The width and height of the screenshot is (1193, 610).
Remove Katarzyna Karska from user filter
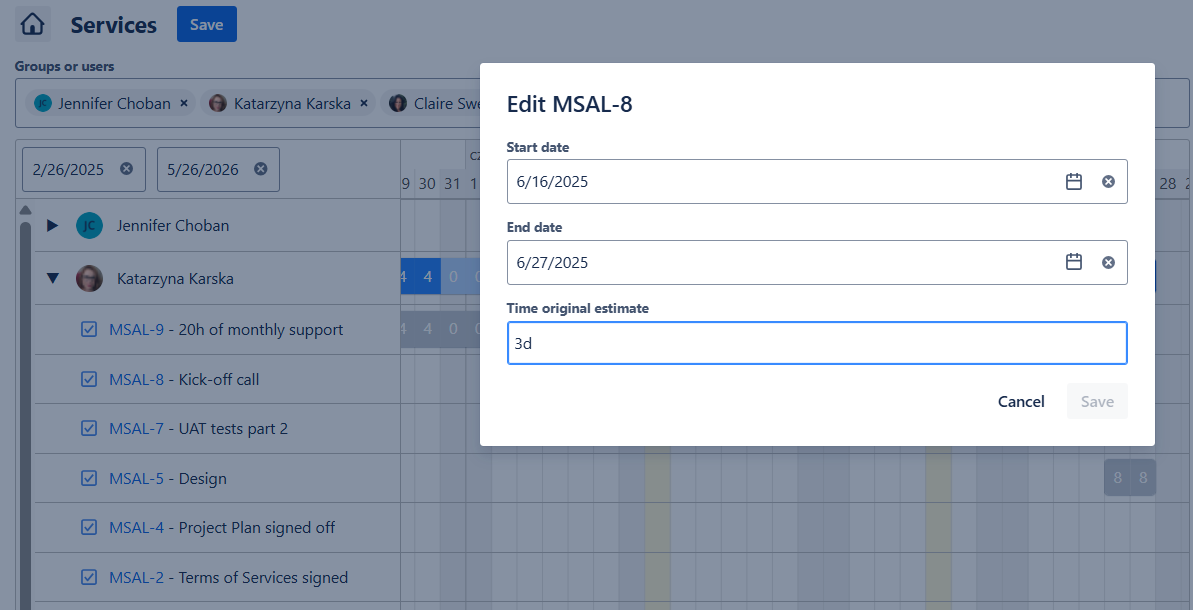(364, 104)
